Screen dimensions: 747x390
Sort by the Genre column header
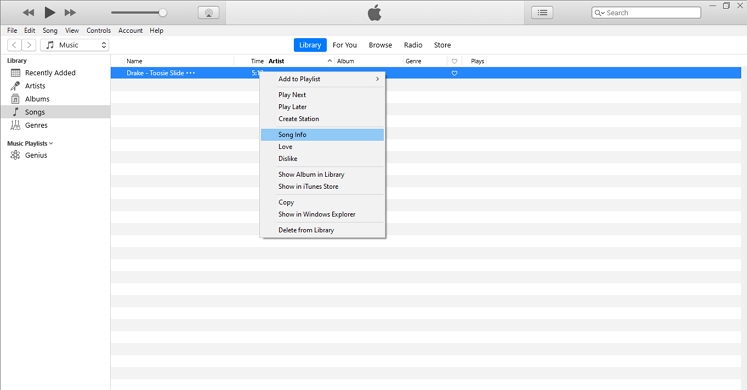(x=425, y=61)
